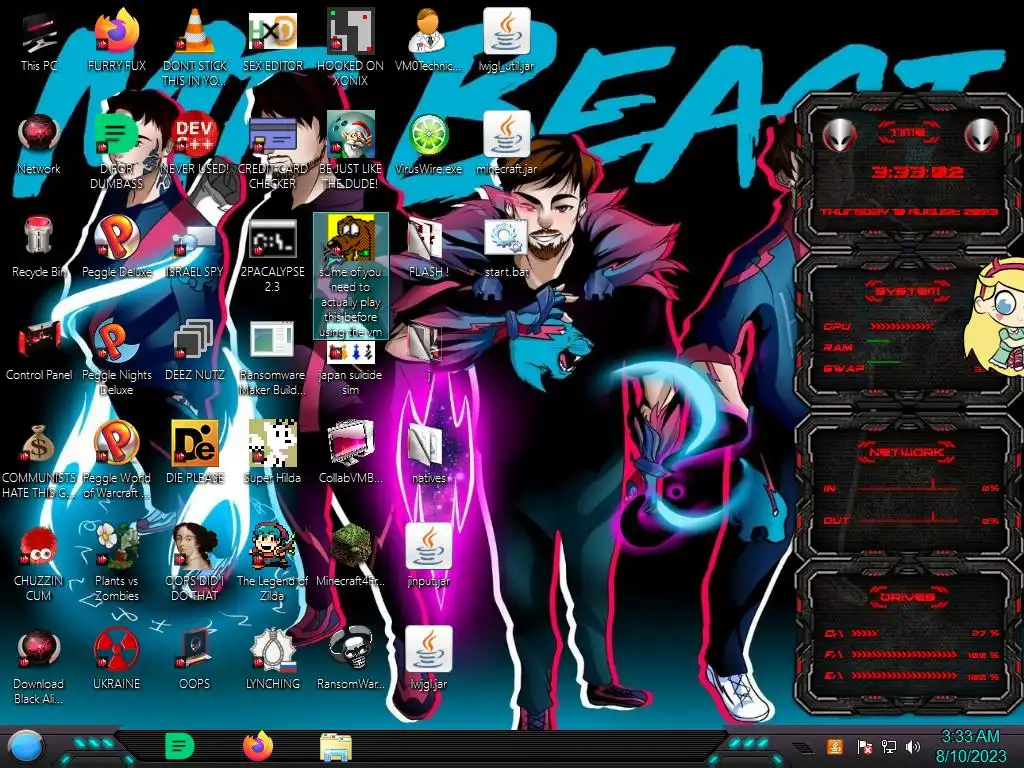Viewport: 1024px width, 768px height.
Task: Open the Peggle Deluxe shortcut
Action: click(117, 237)
